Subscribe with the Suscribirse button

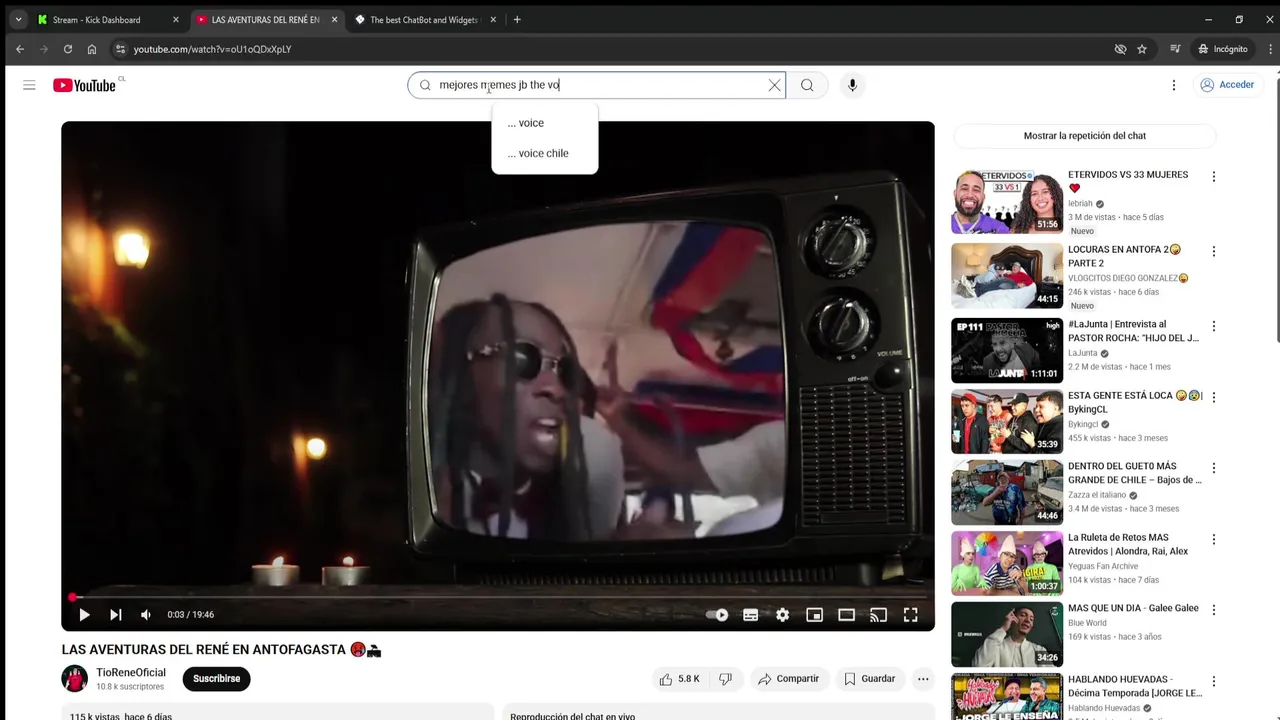[216, 679]
